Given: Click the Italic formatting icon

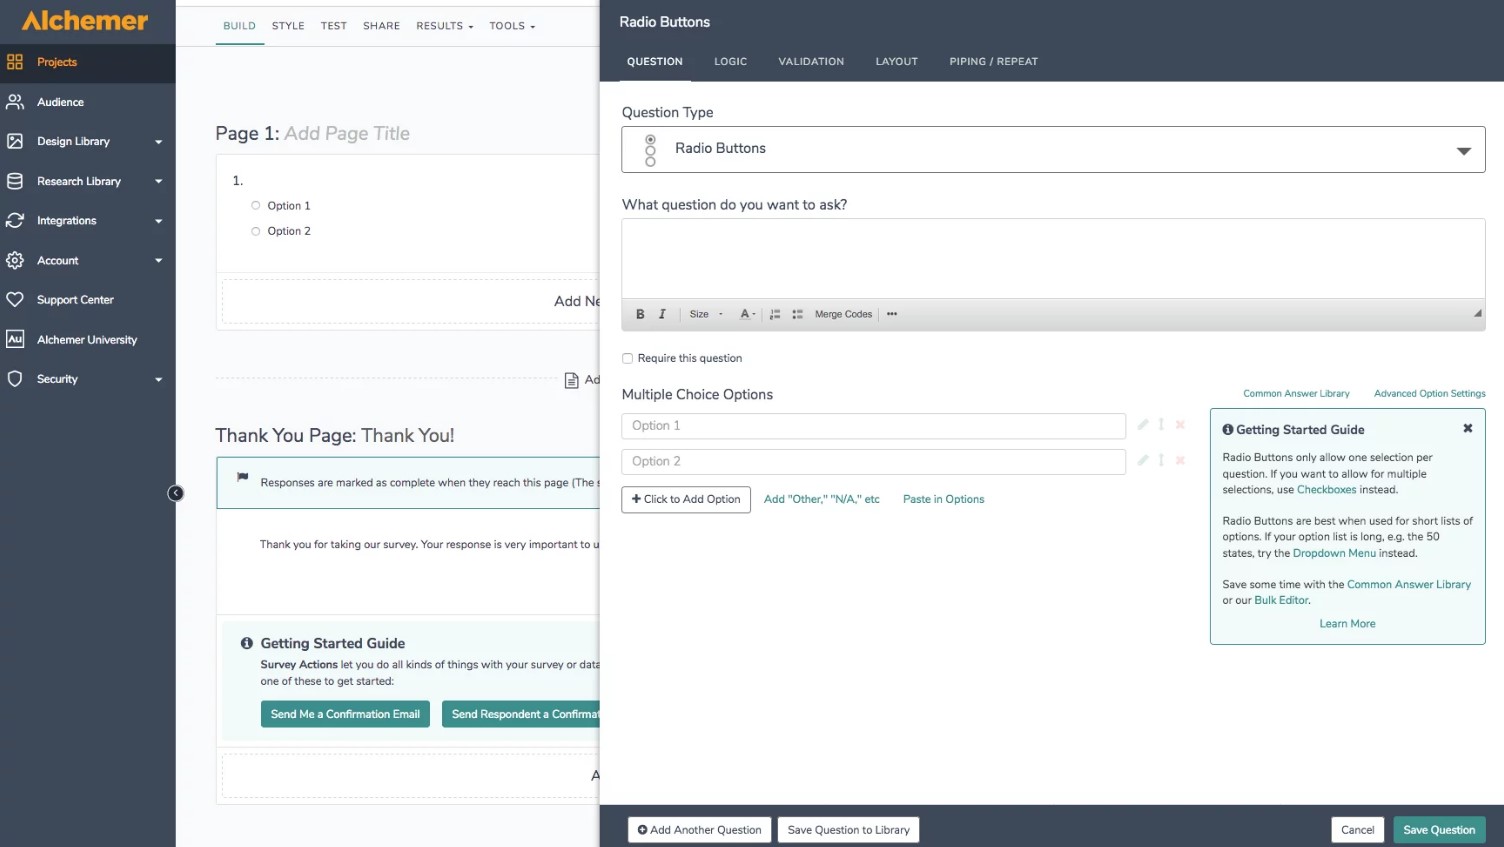Looking at the screenshot, I should pos(662,314).
